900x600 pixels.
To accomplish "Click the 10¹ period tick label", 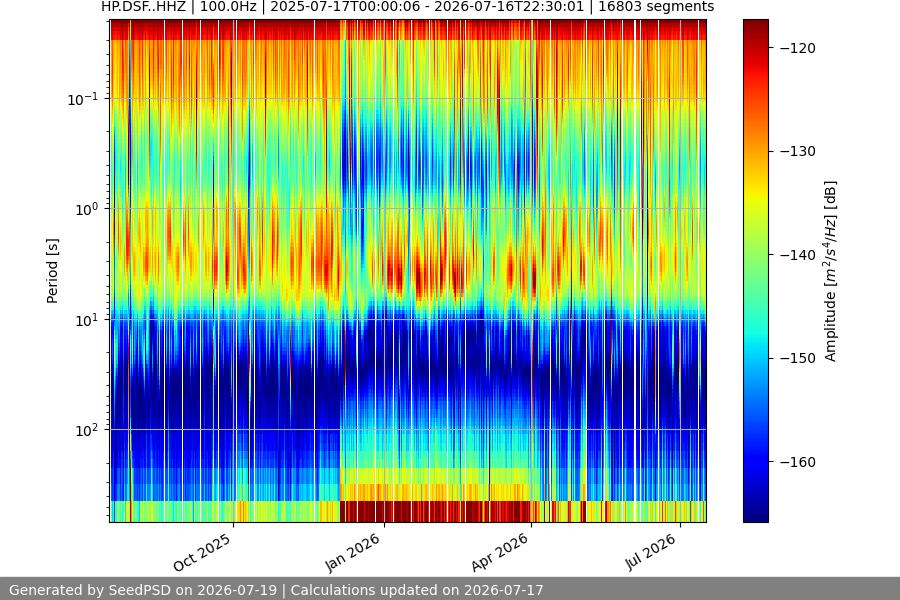I will pyautogui.click(x=86, y=320).
